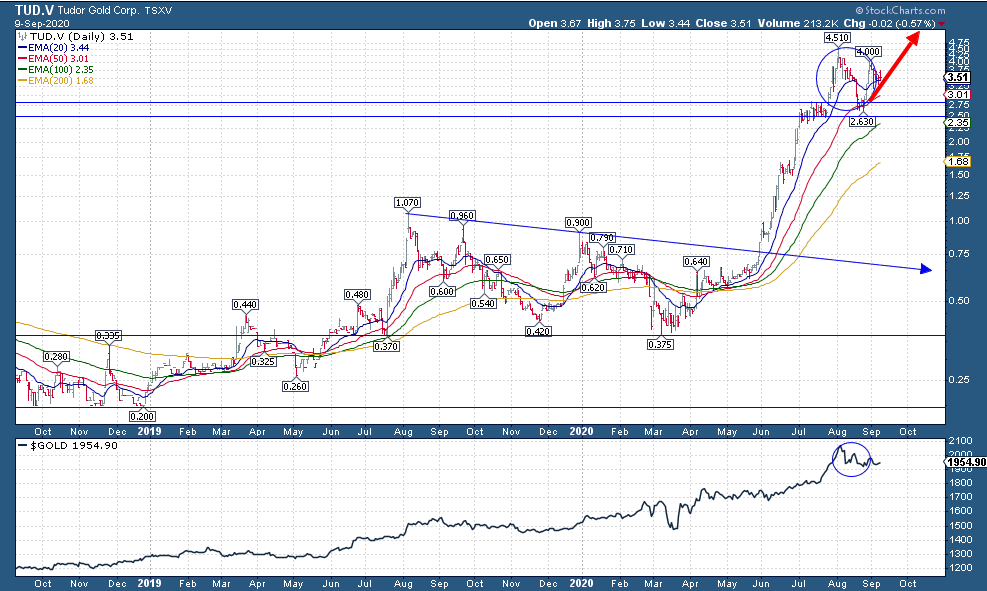Click the boxed 1954.90 tag on gold axis
Screen dimensions: 987x591
(966, 463)
